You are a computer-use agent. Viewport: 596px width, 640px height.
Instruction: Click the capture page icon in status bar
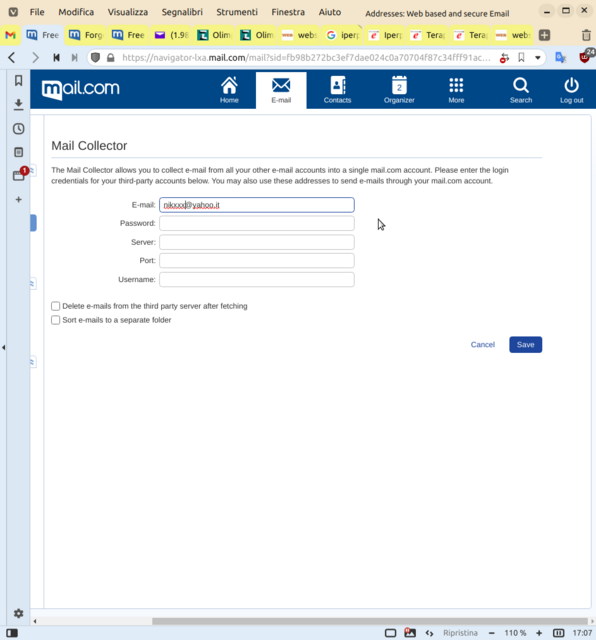390,633
